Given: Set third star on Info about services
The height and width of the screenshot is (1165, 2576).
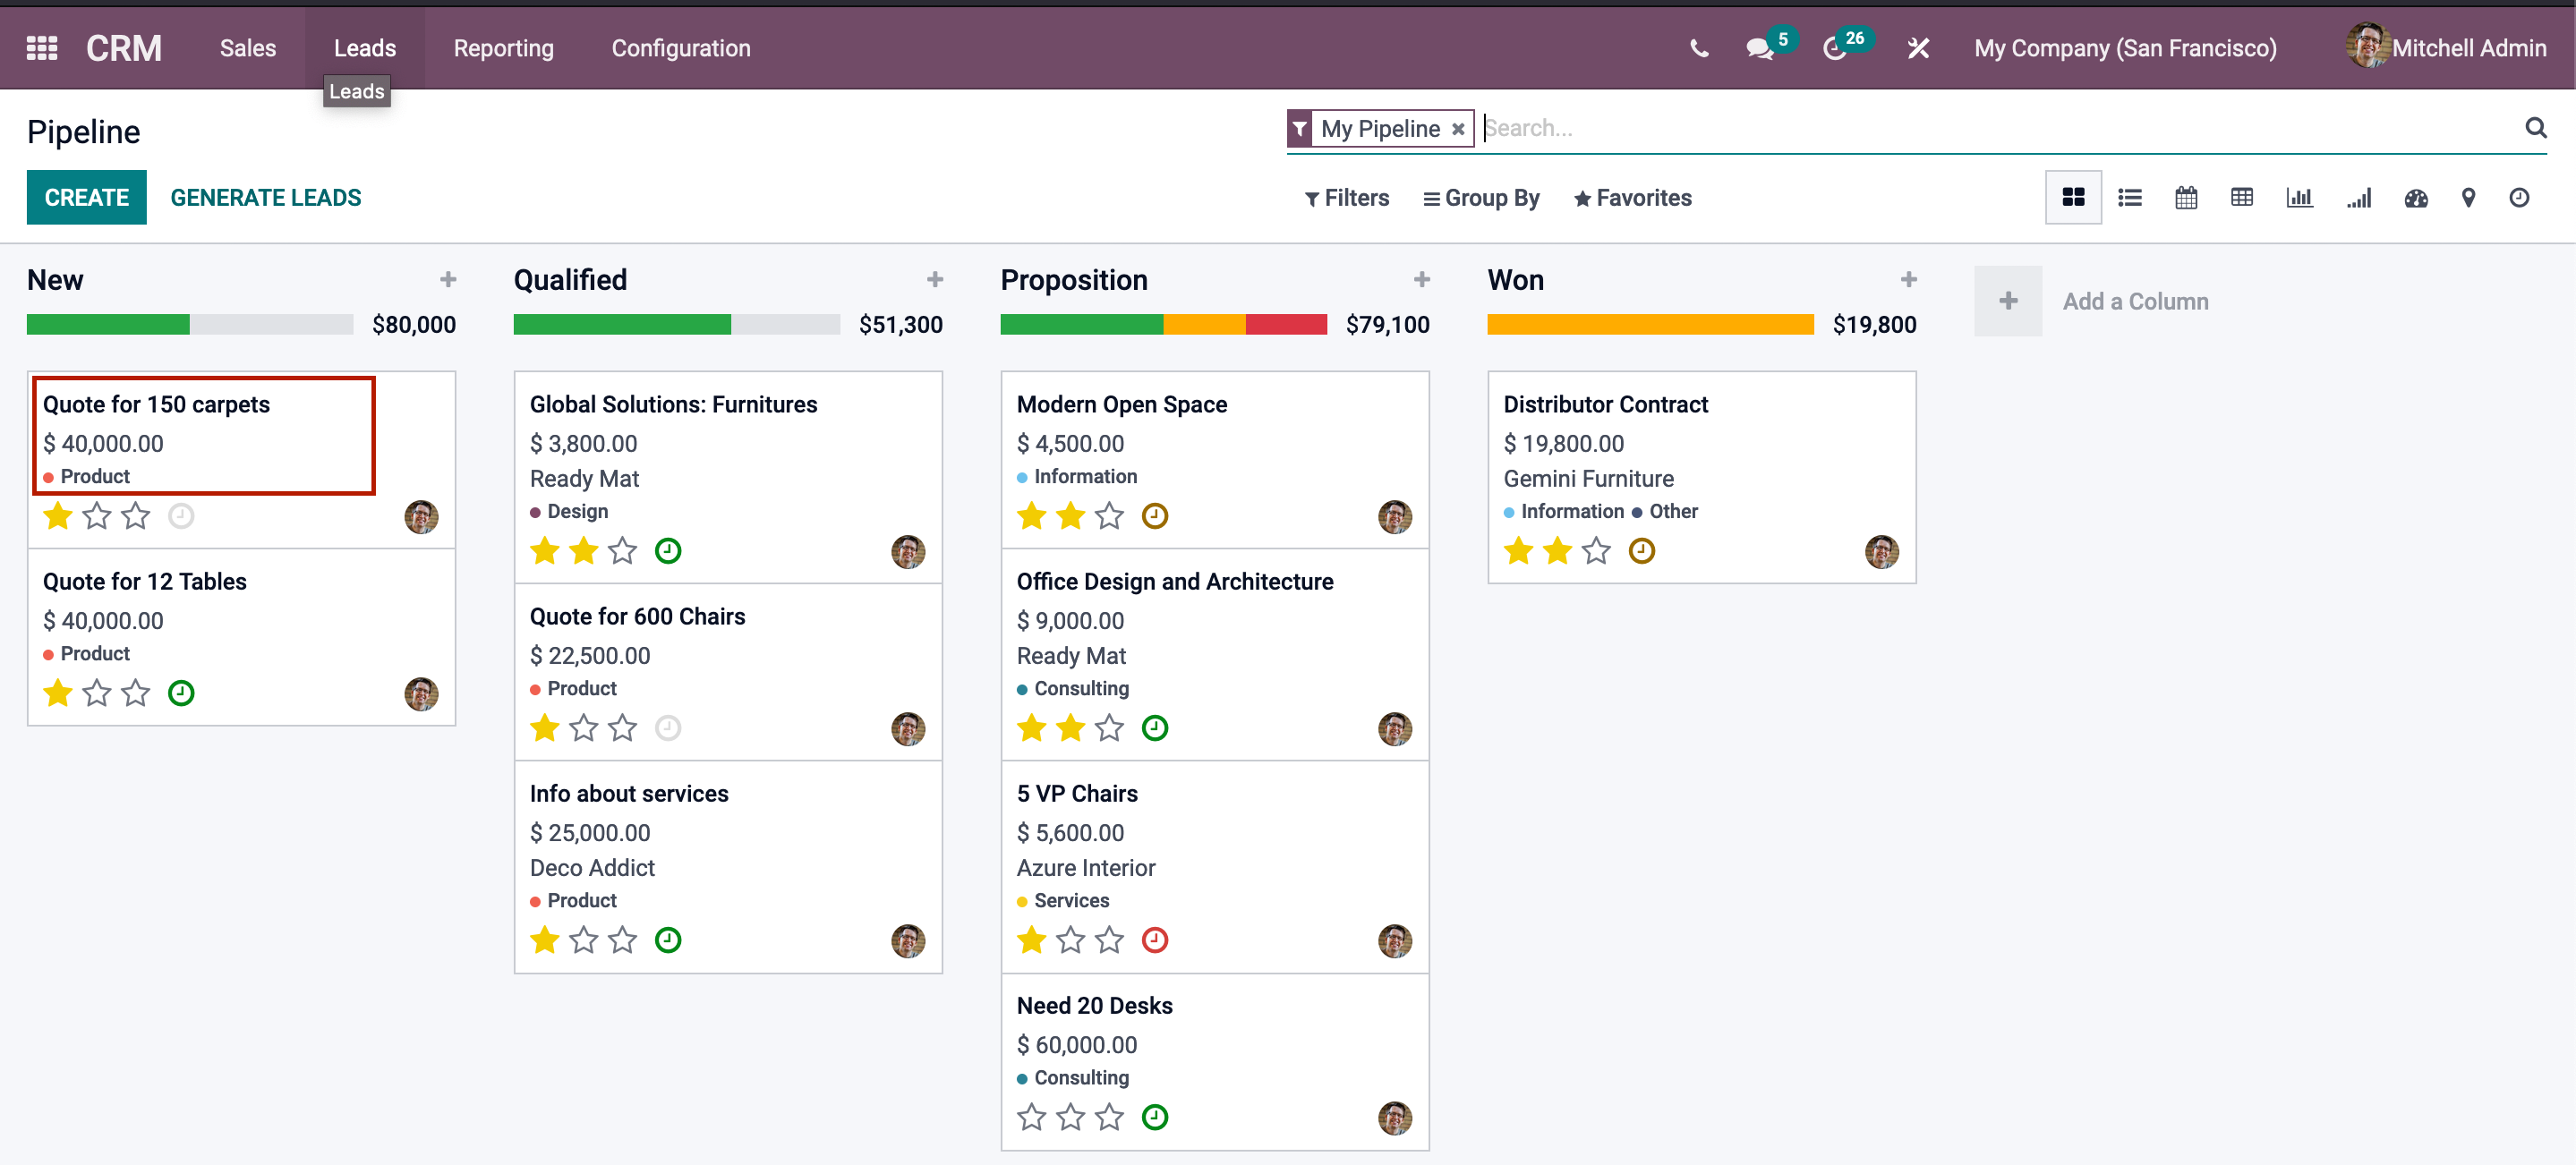Looking at the screenshot, I should [x=622, y=940].
